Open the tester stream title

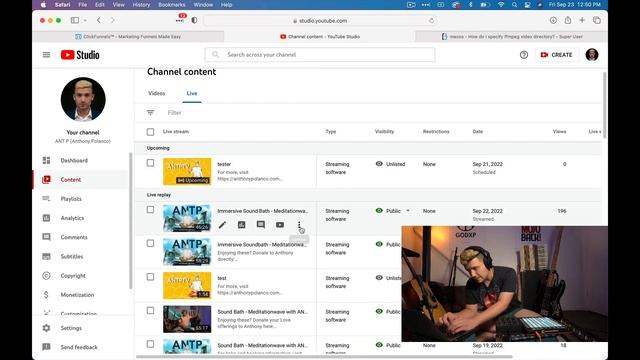224,164
